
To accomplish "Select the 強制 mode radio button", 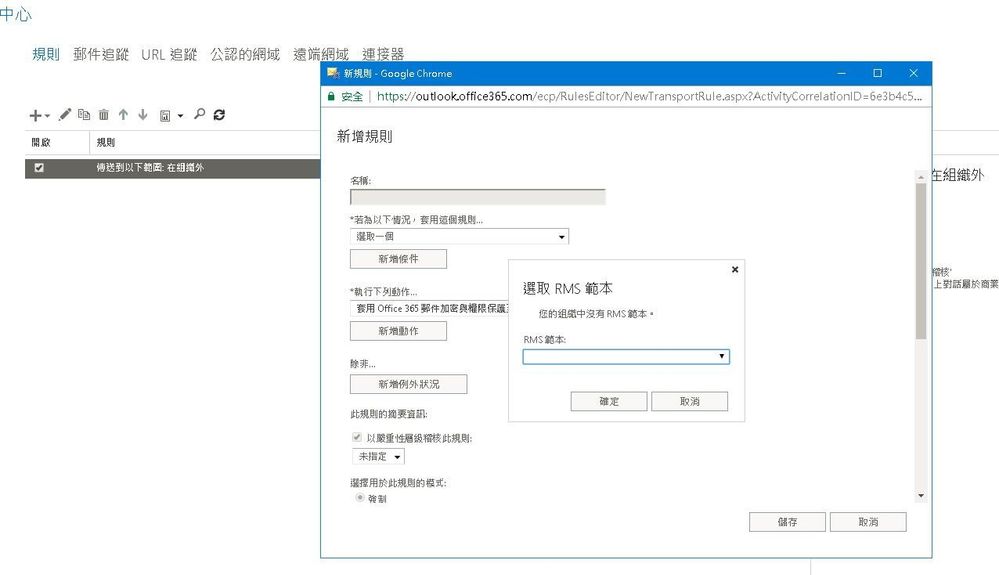I will (360, 497).
